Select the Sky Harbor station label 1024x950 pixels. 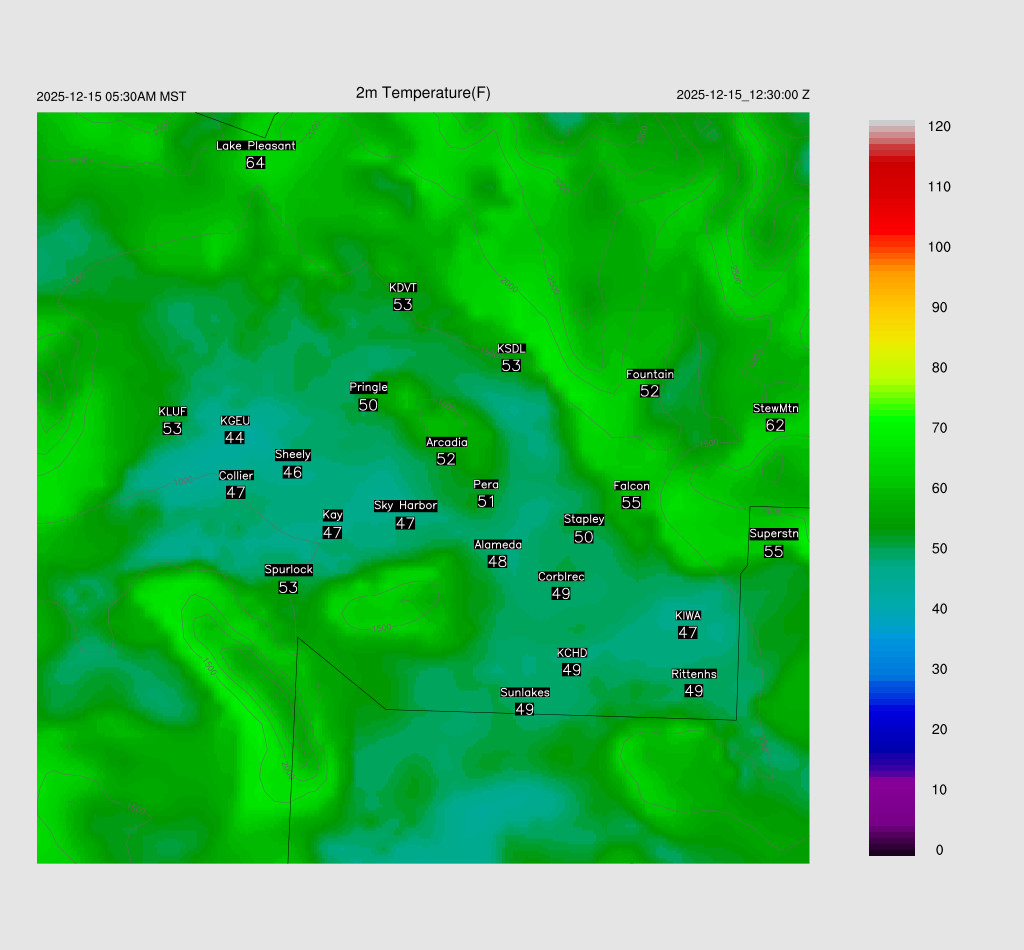coord(405,506)
